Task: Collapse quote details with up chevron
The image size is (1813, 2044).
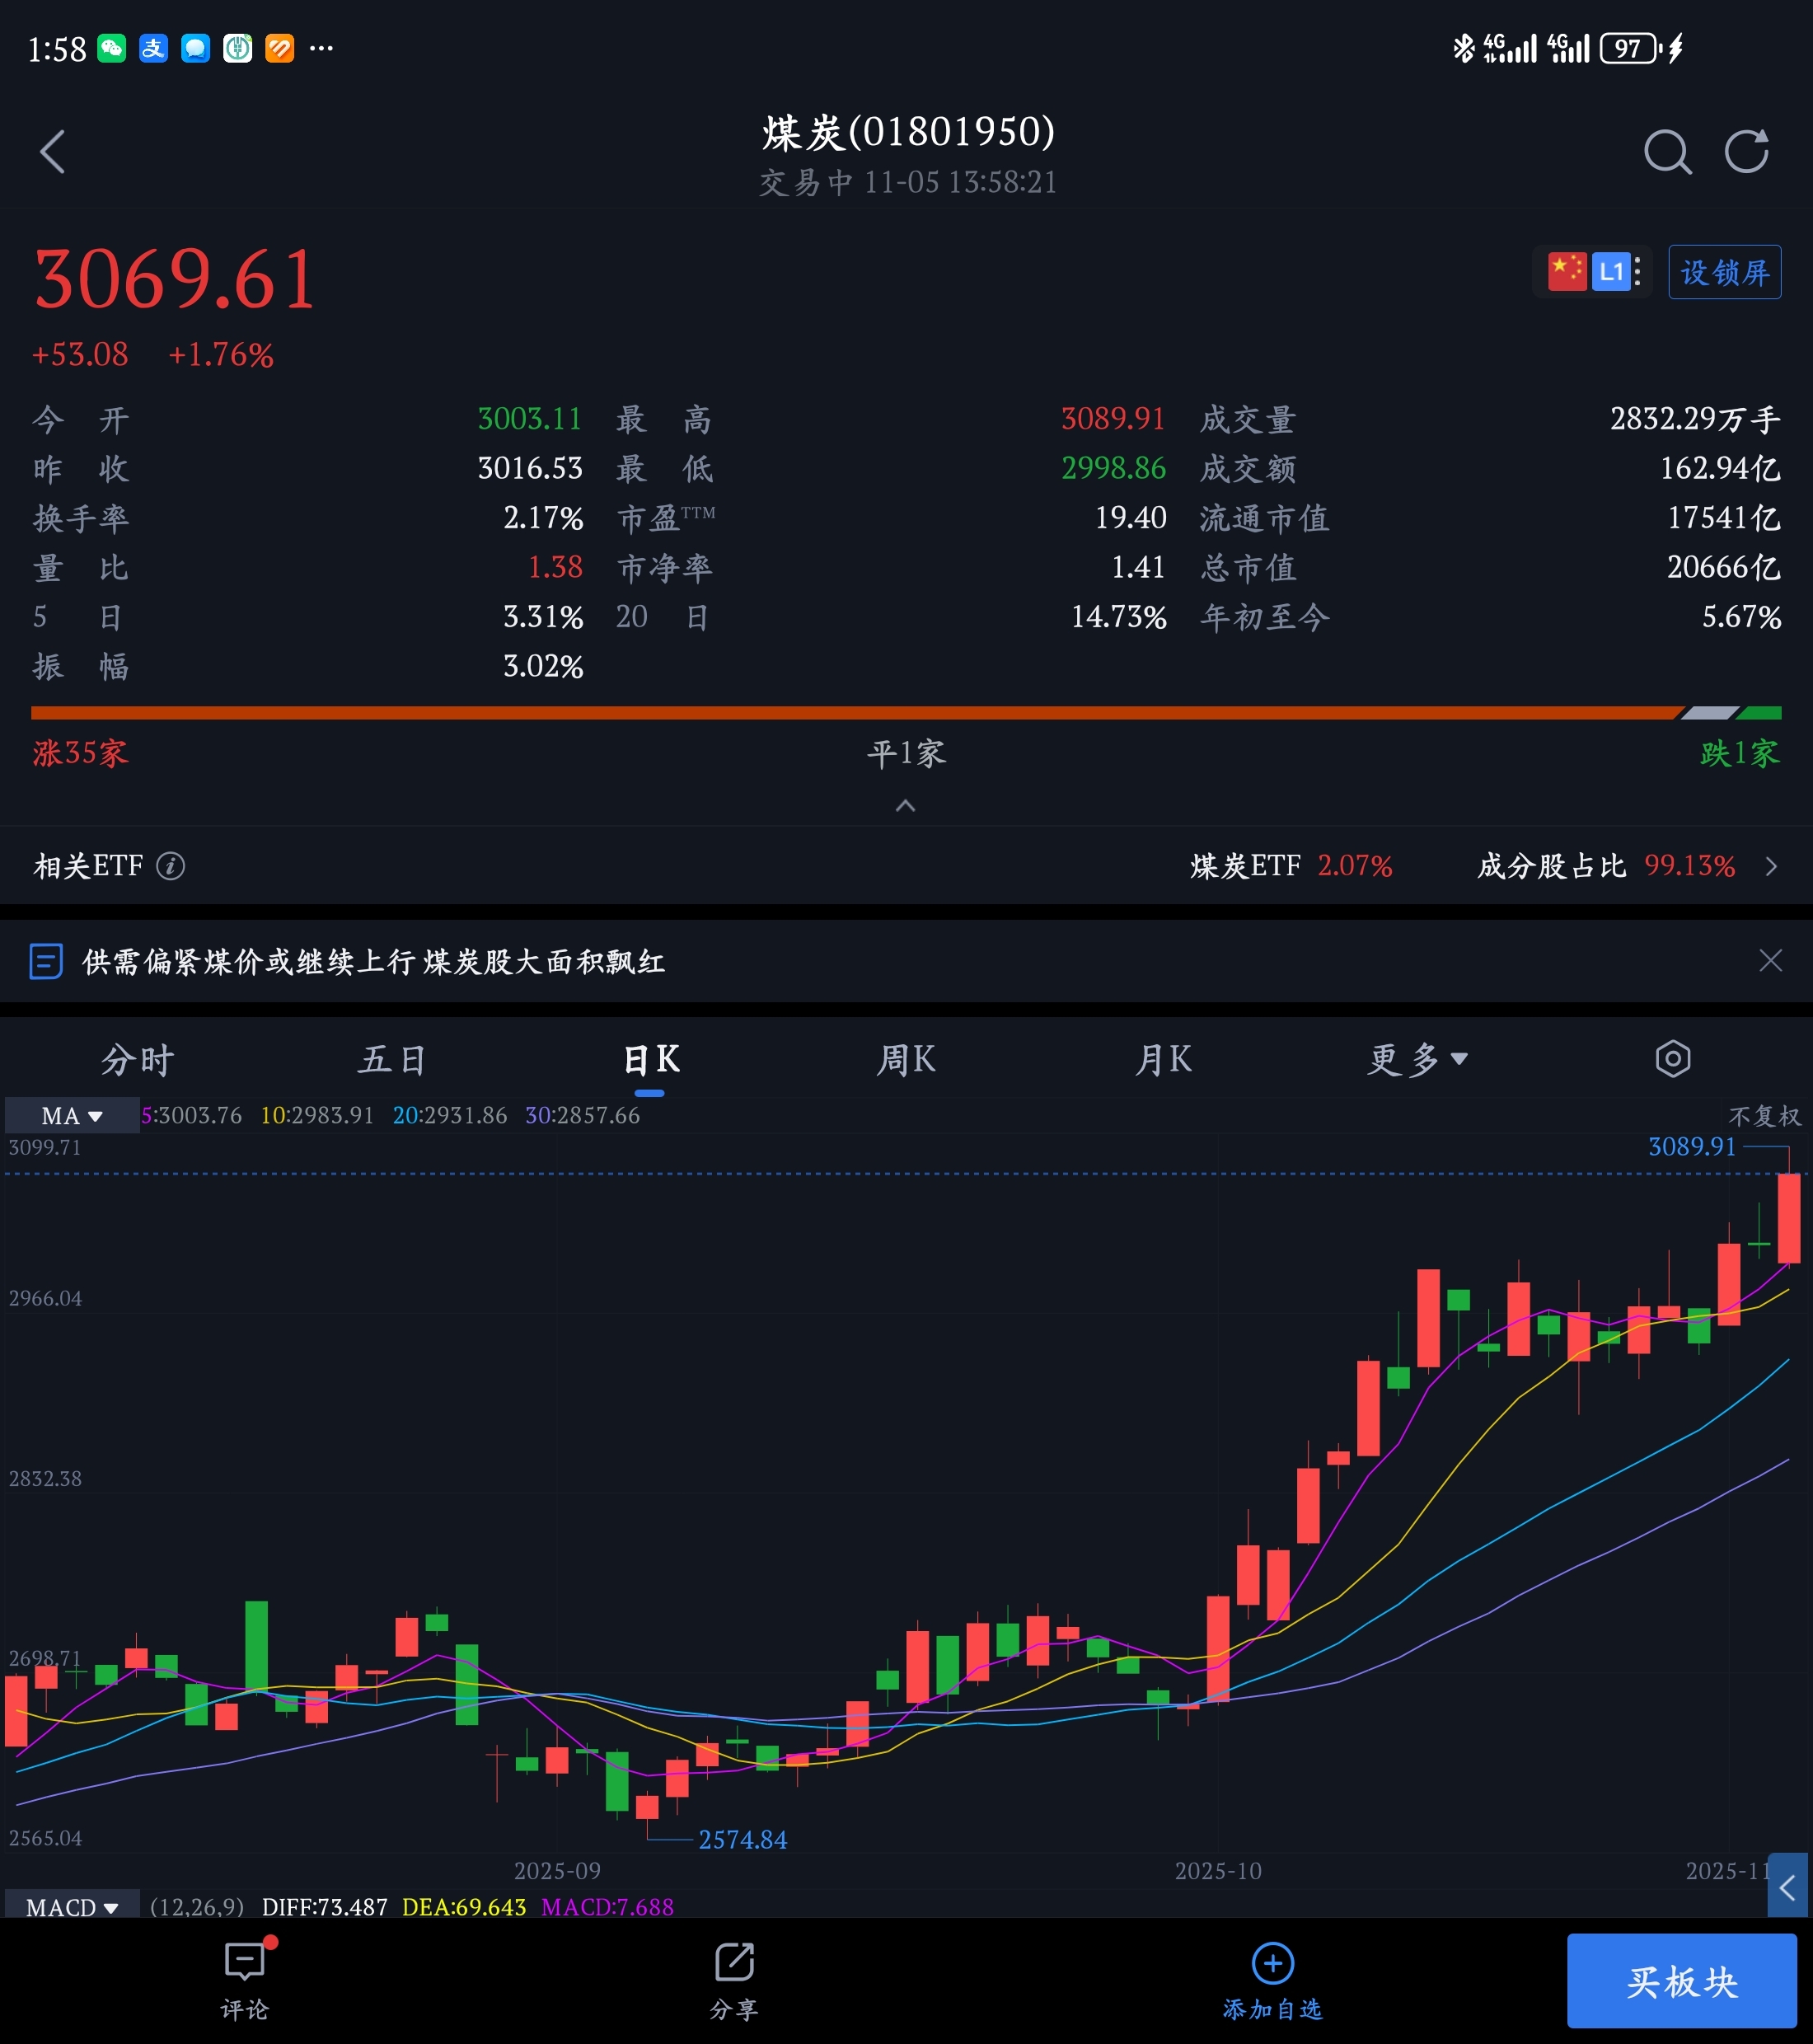Action: pos(905,806)
